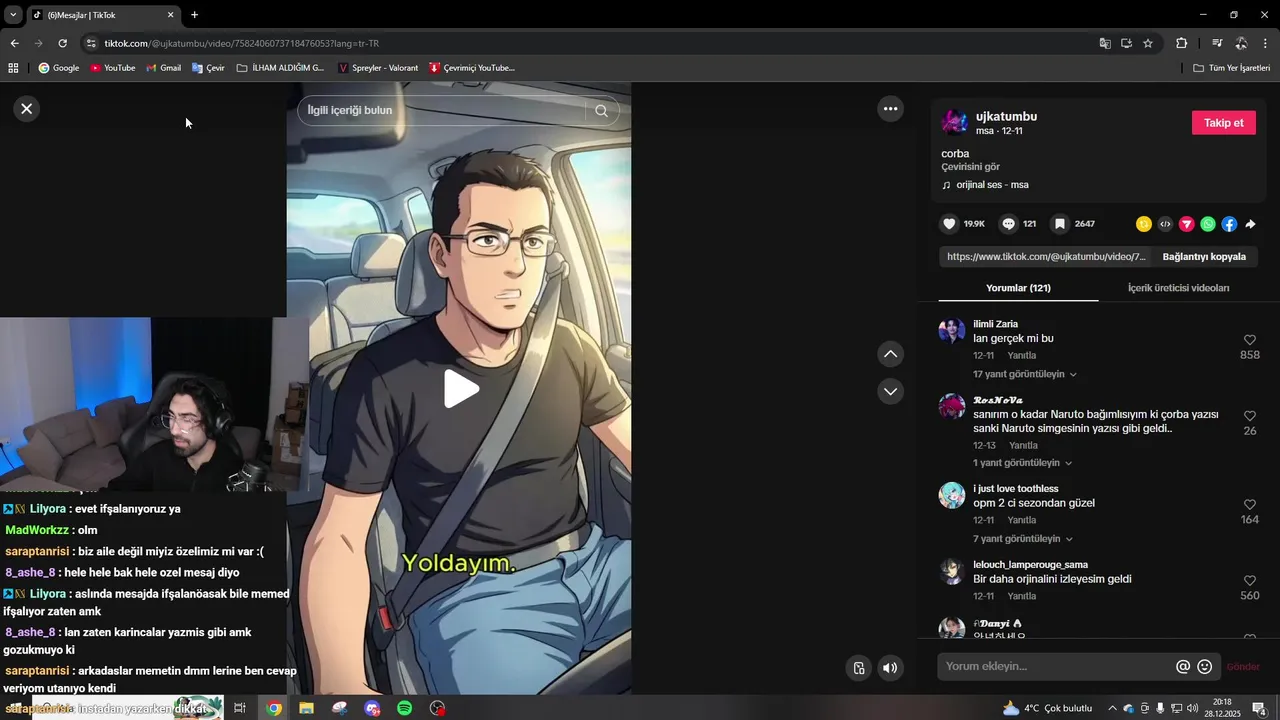Image resolution: width=1280 pixels, height=720 pixels.
Task: Save video with bookmark icon
Action: coord(1059,224)
